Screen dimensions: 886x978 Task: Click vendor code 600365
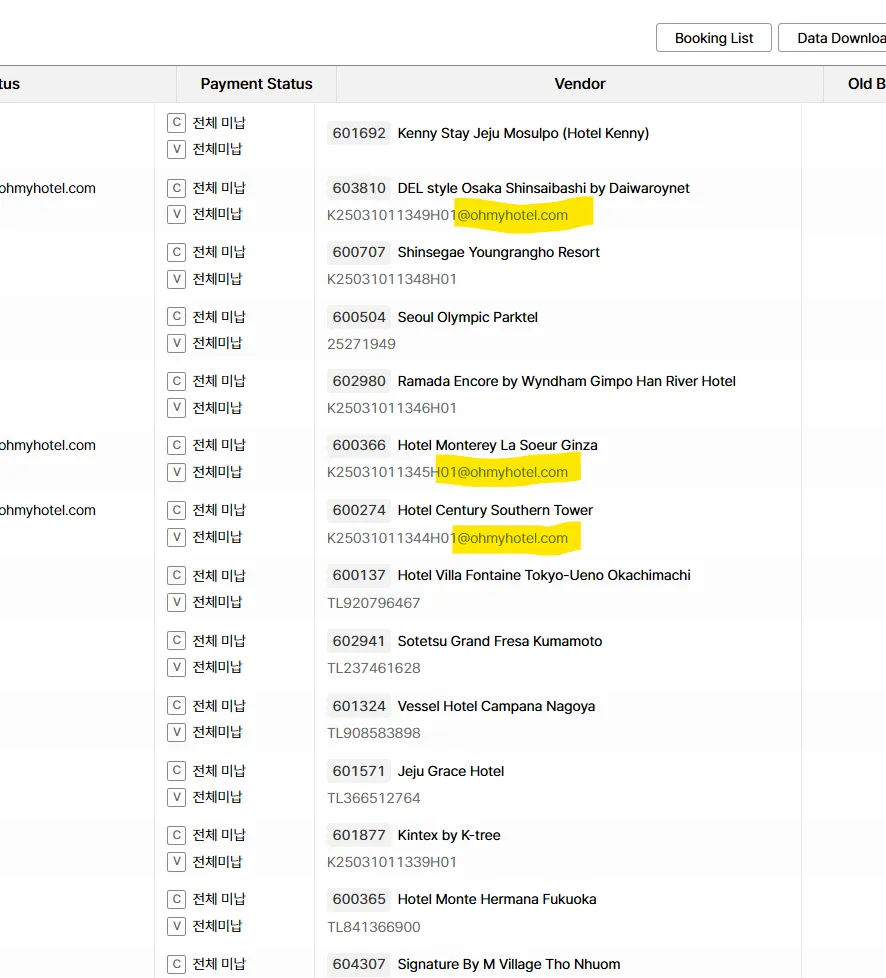(359, 899)
